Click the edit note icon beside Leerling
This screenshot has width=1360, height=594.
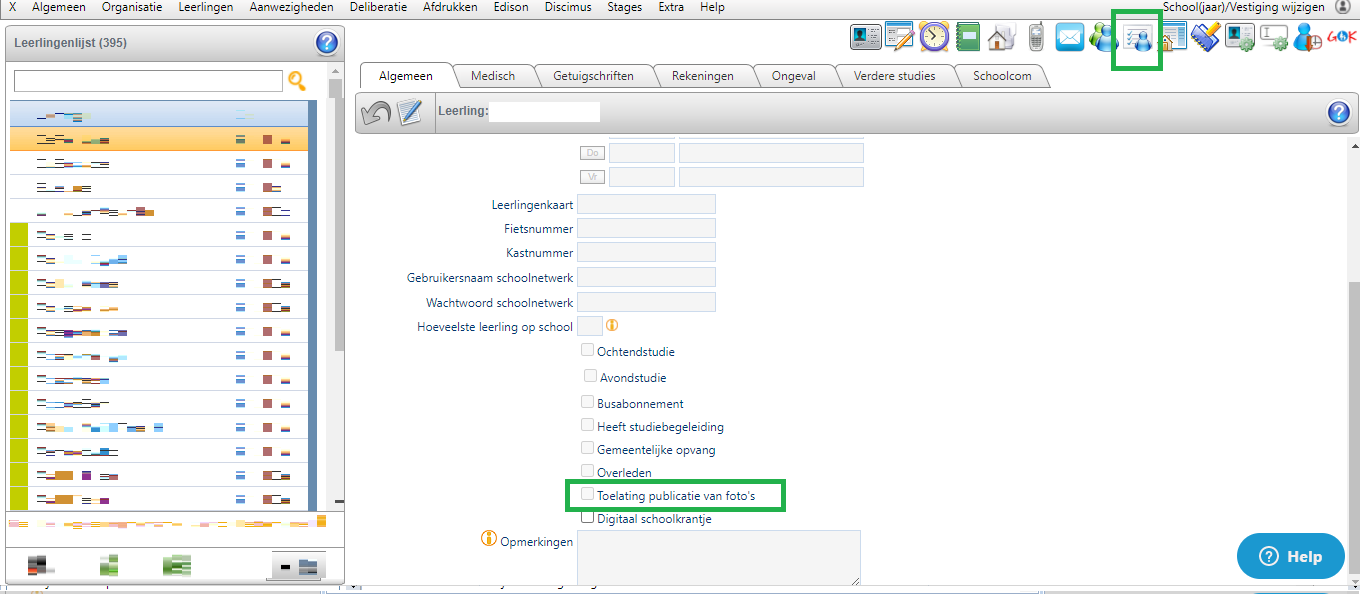coord(410,112)
